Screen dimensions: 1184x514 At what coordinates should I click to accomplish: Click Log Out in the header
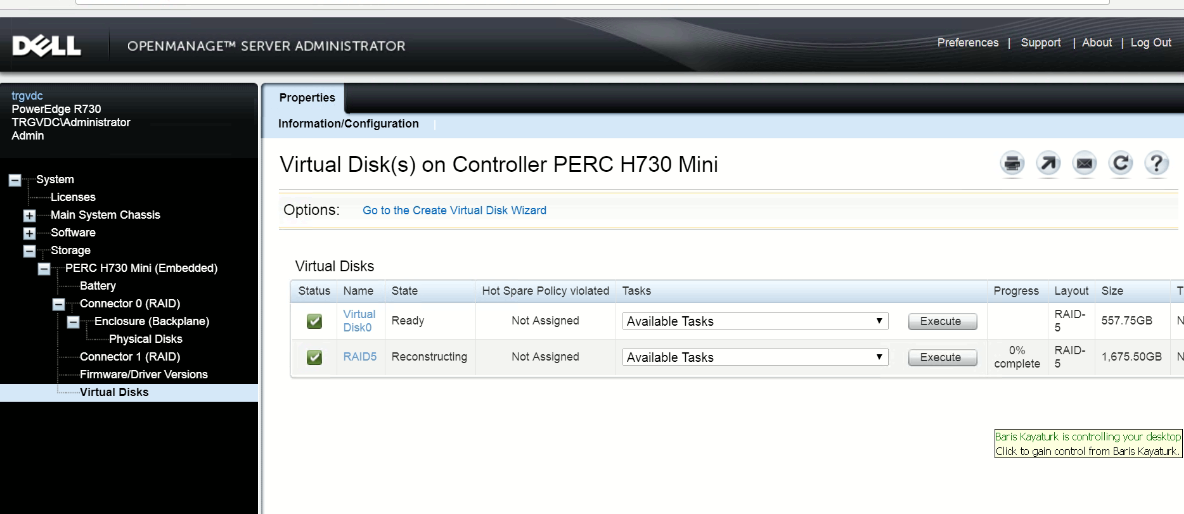pyautogui.click(x=1151, y=43)
